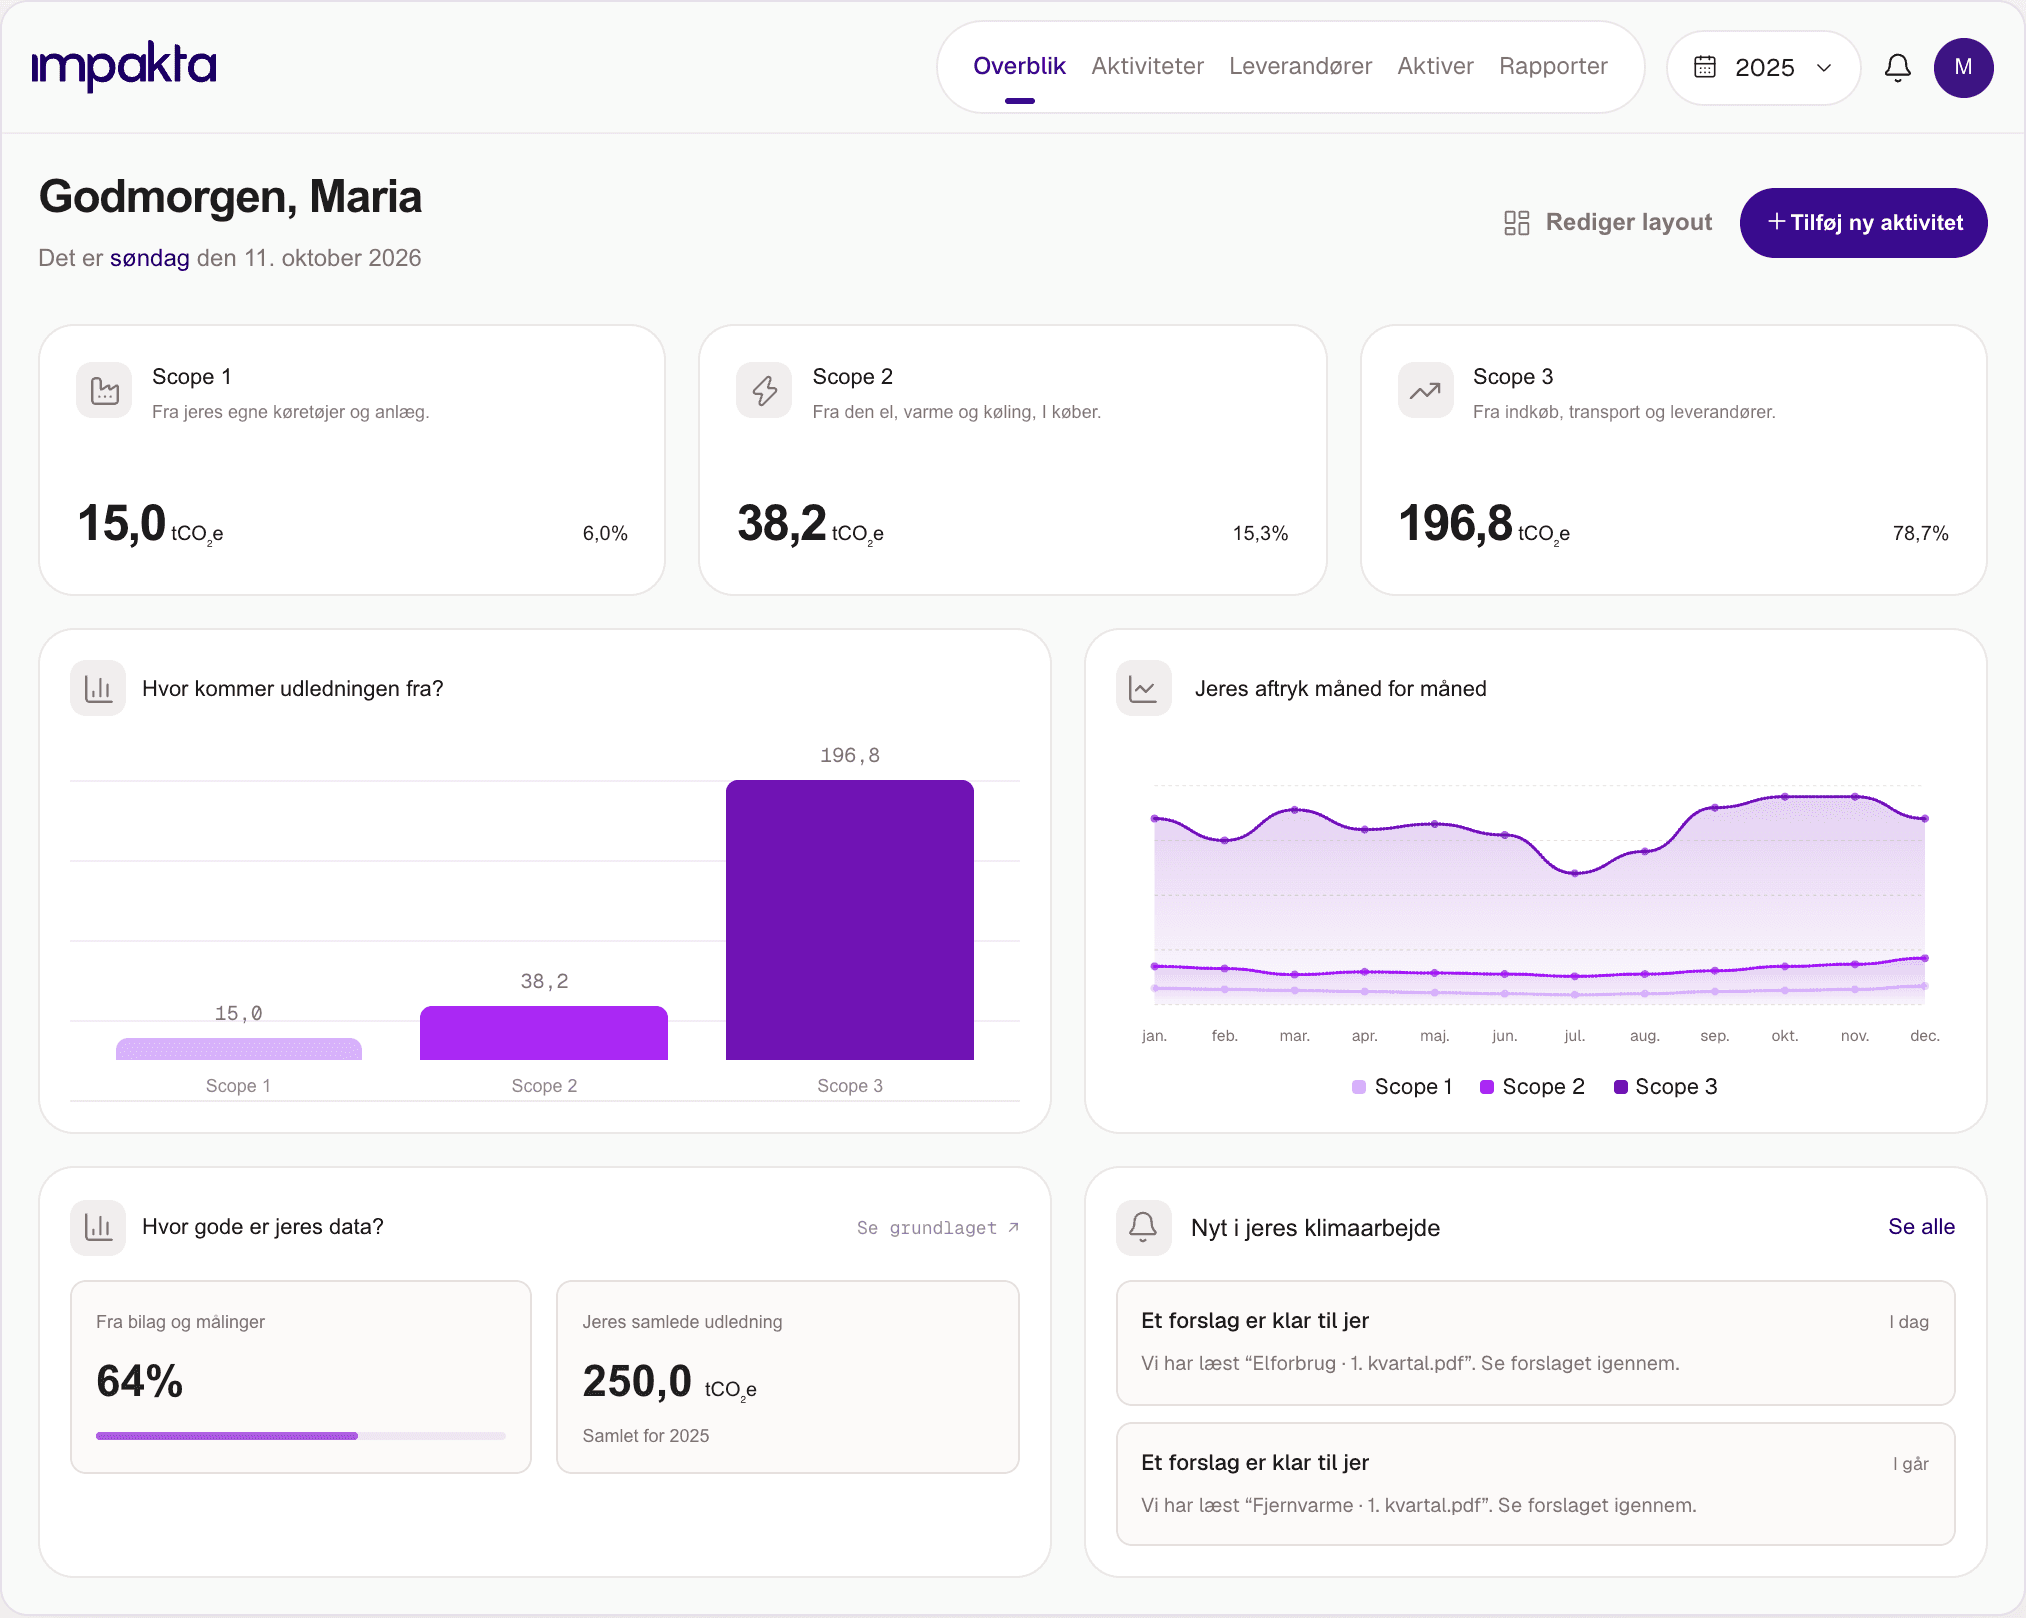The height and width of the screenshot is (1618, 2026).
Task: Open the Elforbrug 1. kvartal.pdf suggestion card
Action: 1535,1342
